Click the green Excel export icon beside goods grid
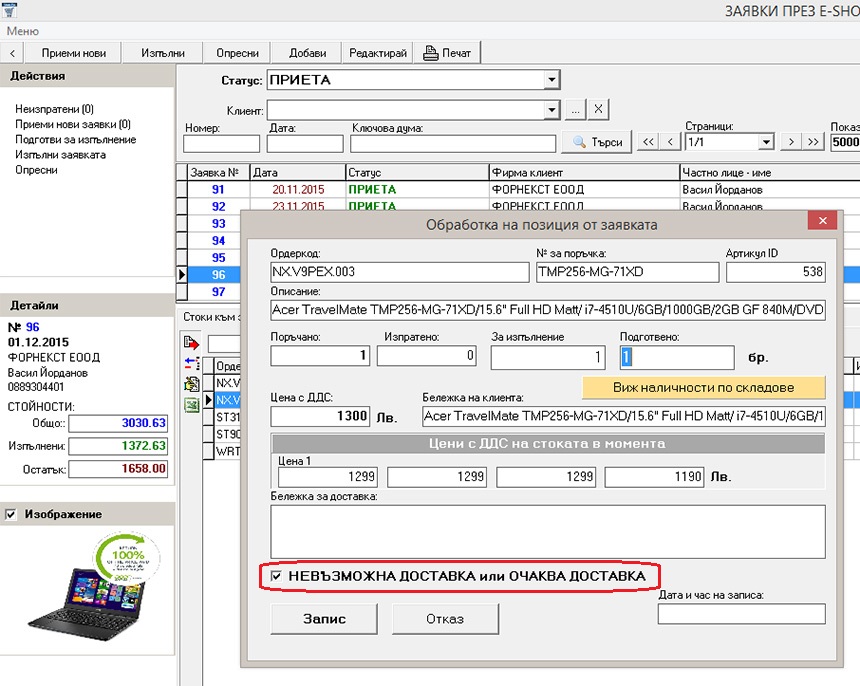The height and width of the screenshot is (686, 860). [191, 405]
